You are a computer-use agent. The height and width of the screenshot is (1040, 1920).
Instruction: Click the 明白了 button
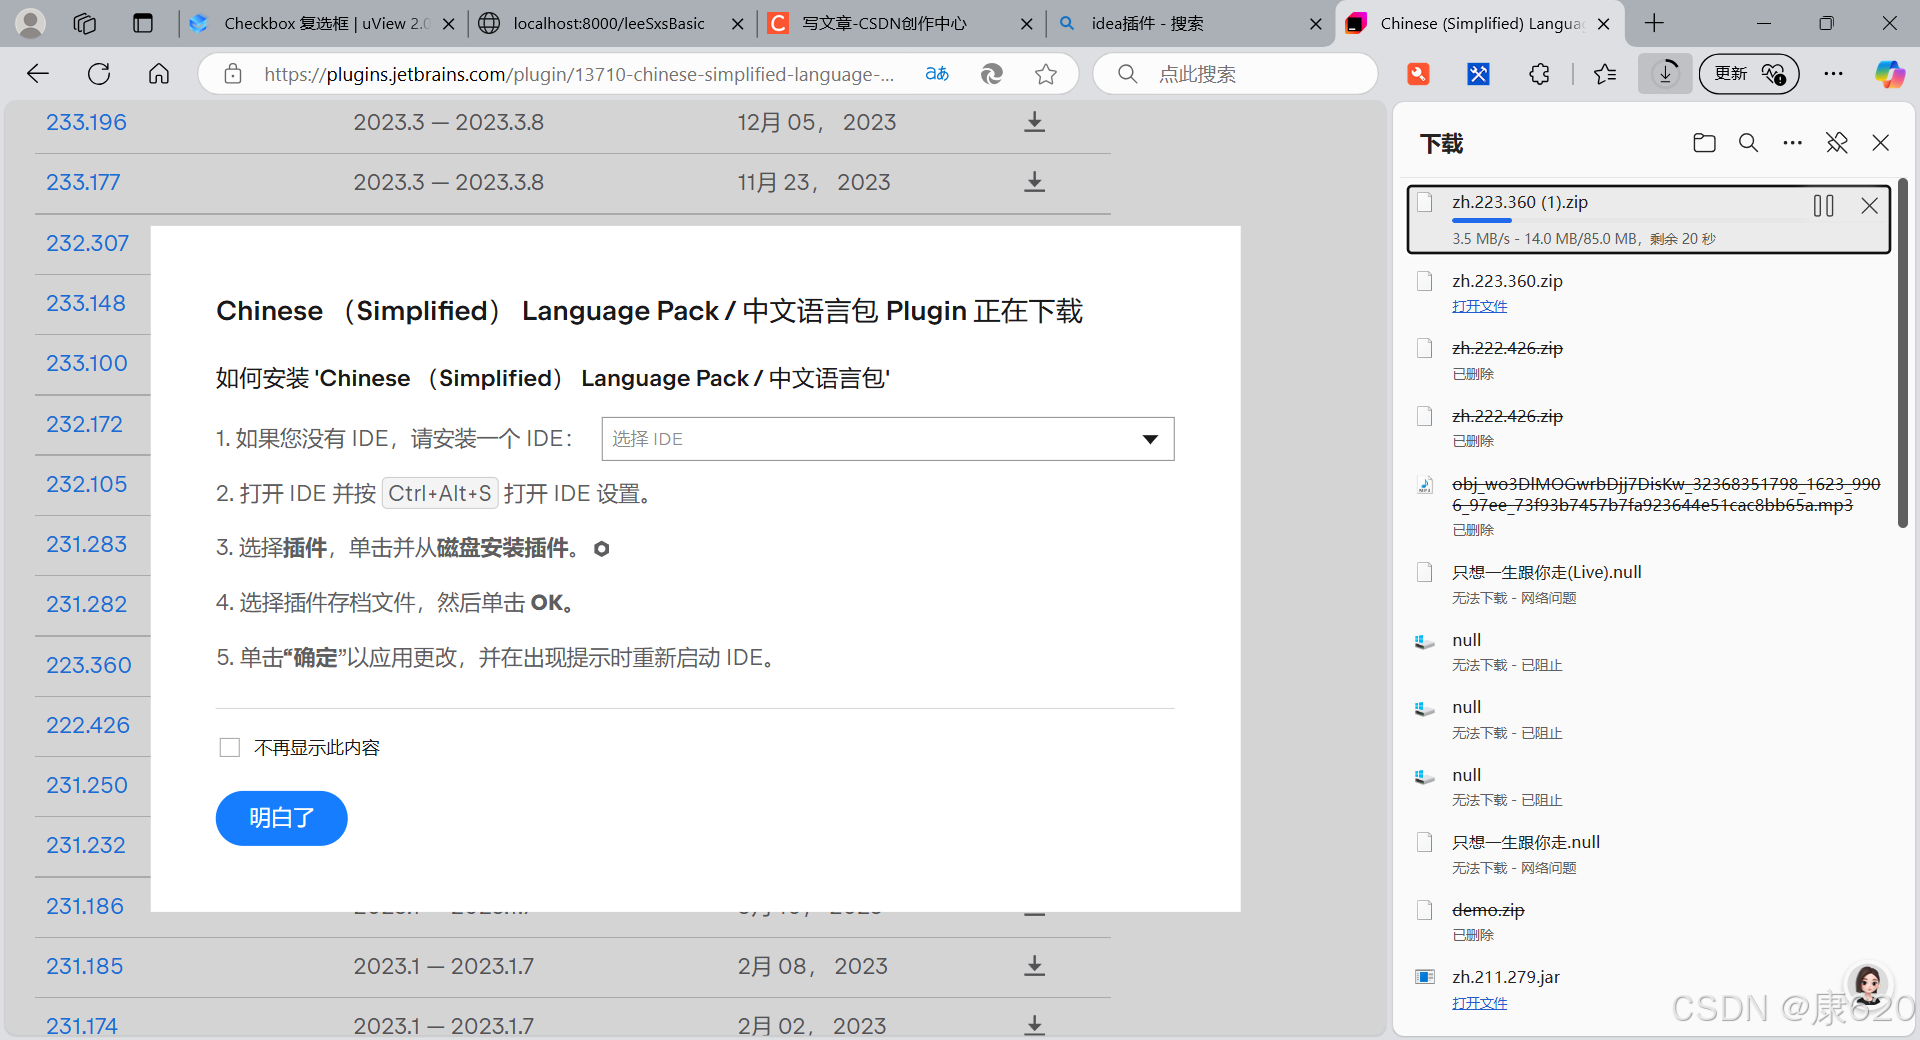point(281,818)
